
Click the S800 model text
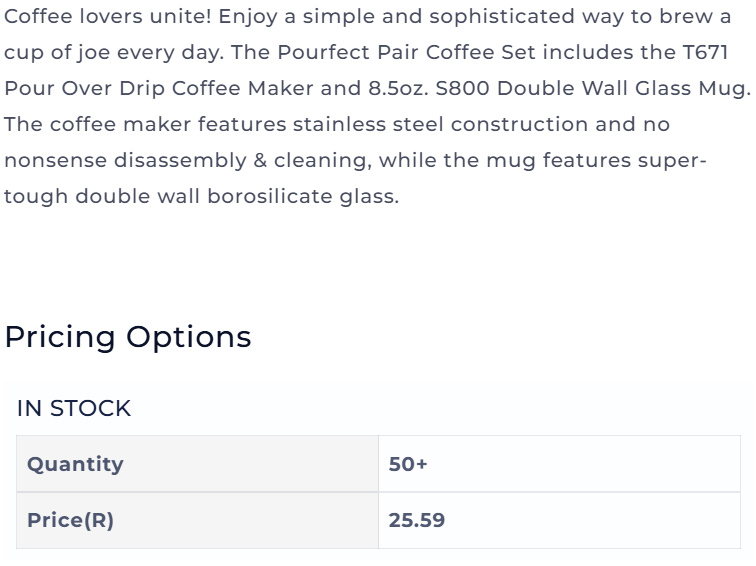click(x=462, y=88)
